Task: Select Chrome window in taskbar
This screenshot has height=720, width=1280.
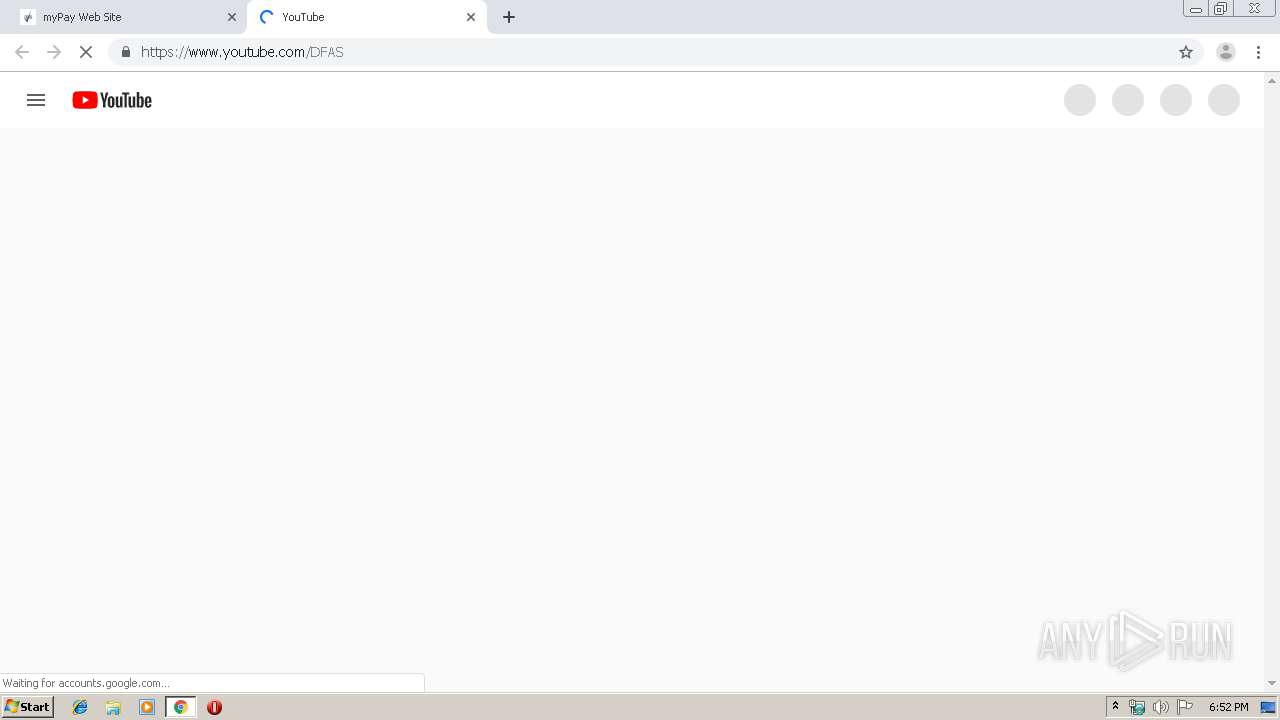Action: (x=180, y=707)
